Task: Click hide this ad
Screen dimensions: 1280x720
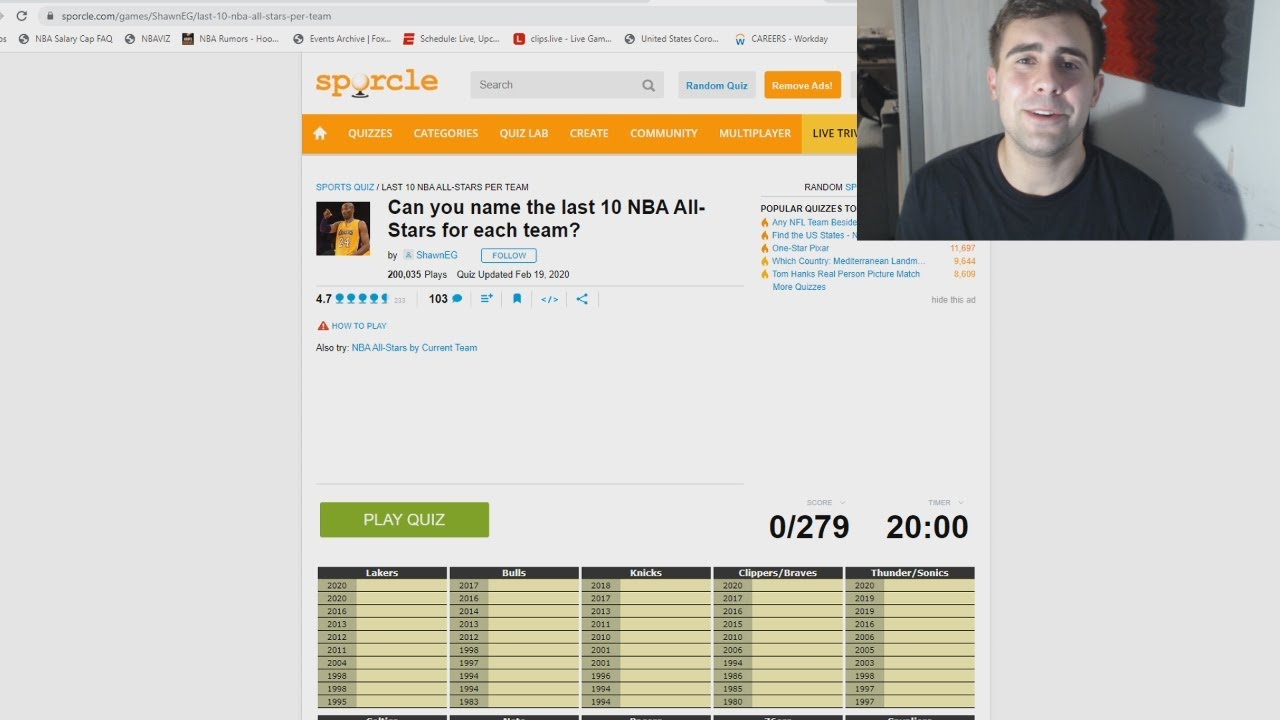Action: click(953, 300)
